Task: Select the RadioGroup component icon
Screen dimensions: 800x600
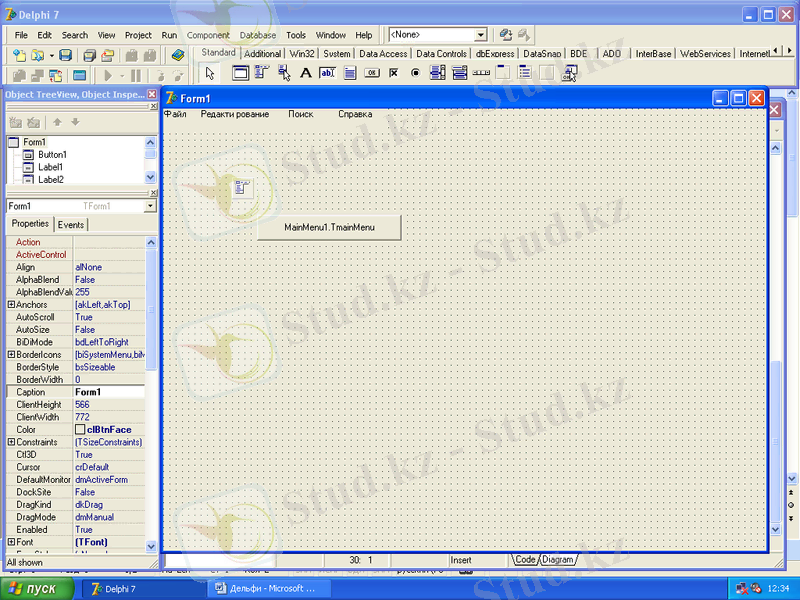Action: pos(525,73)
